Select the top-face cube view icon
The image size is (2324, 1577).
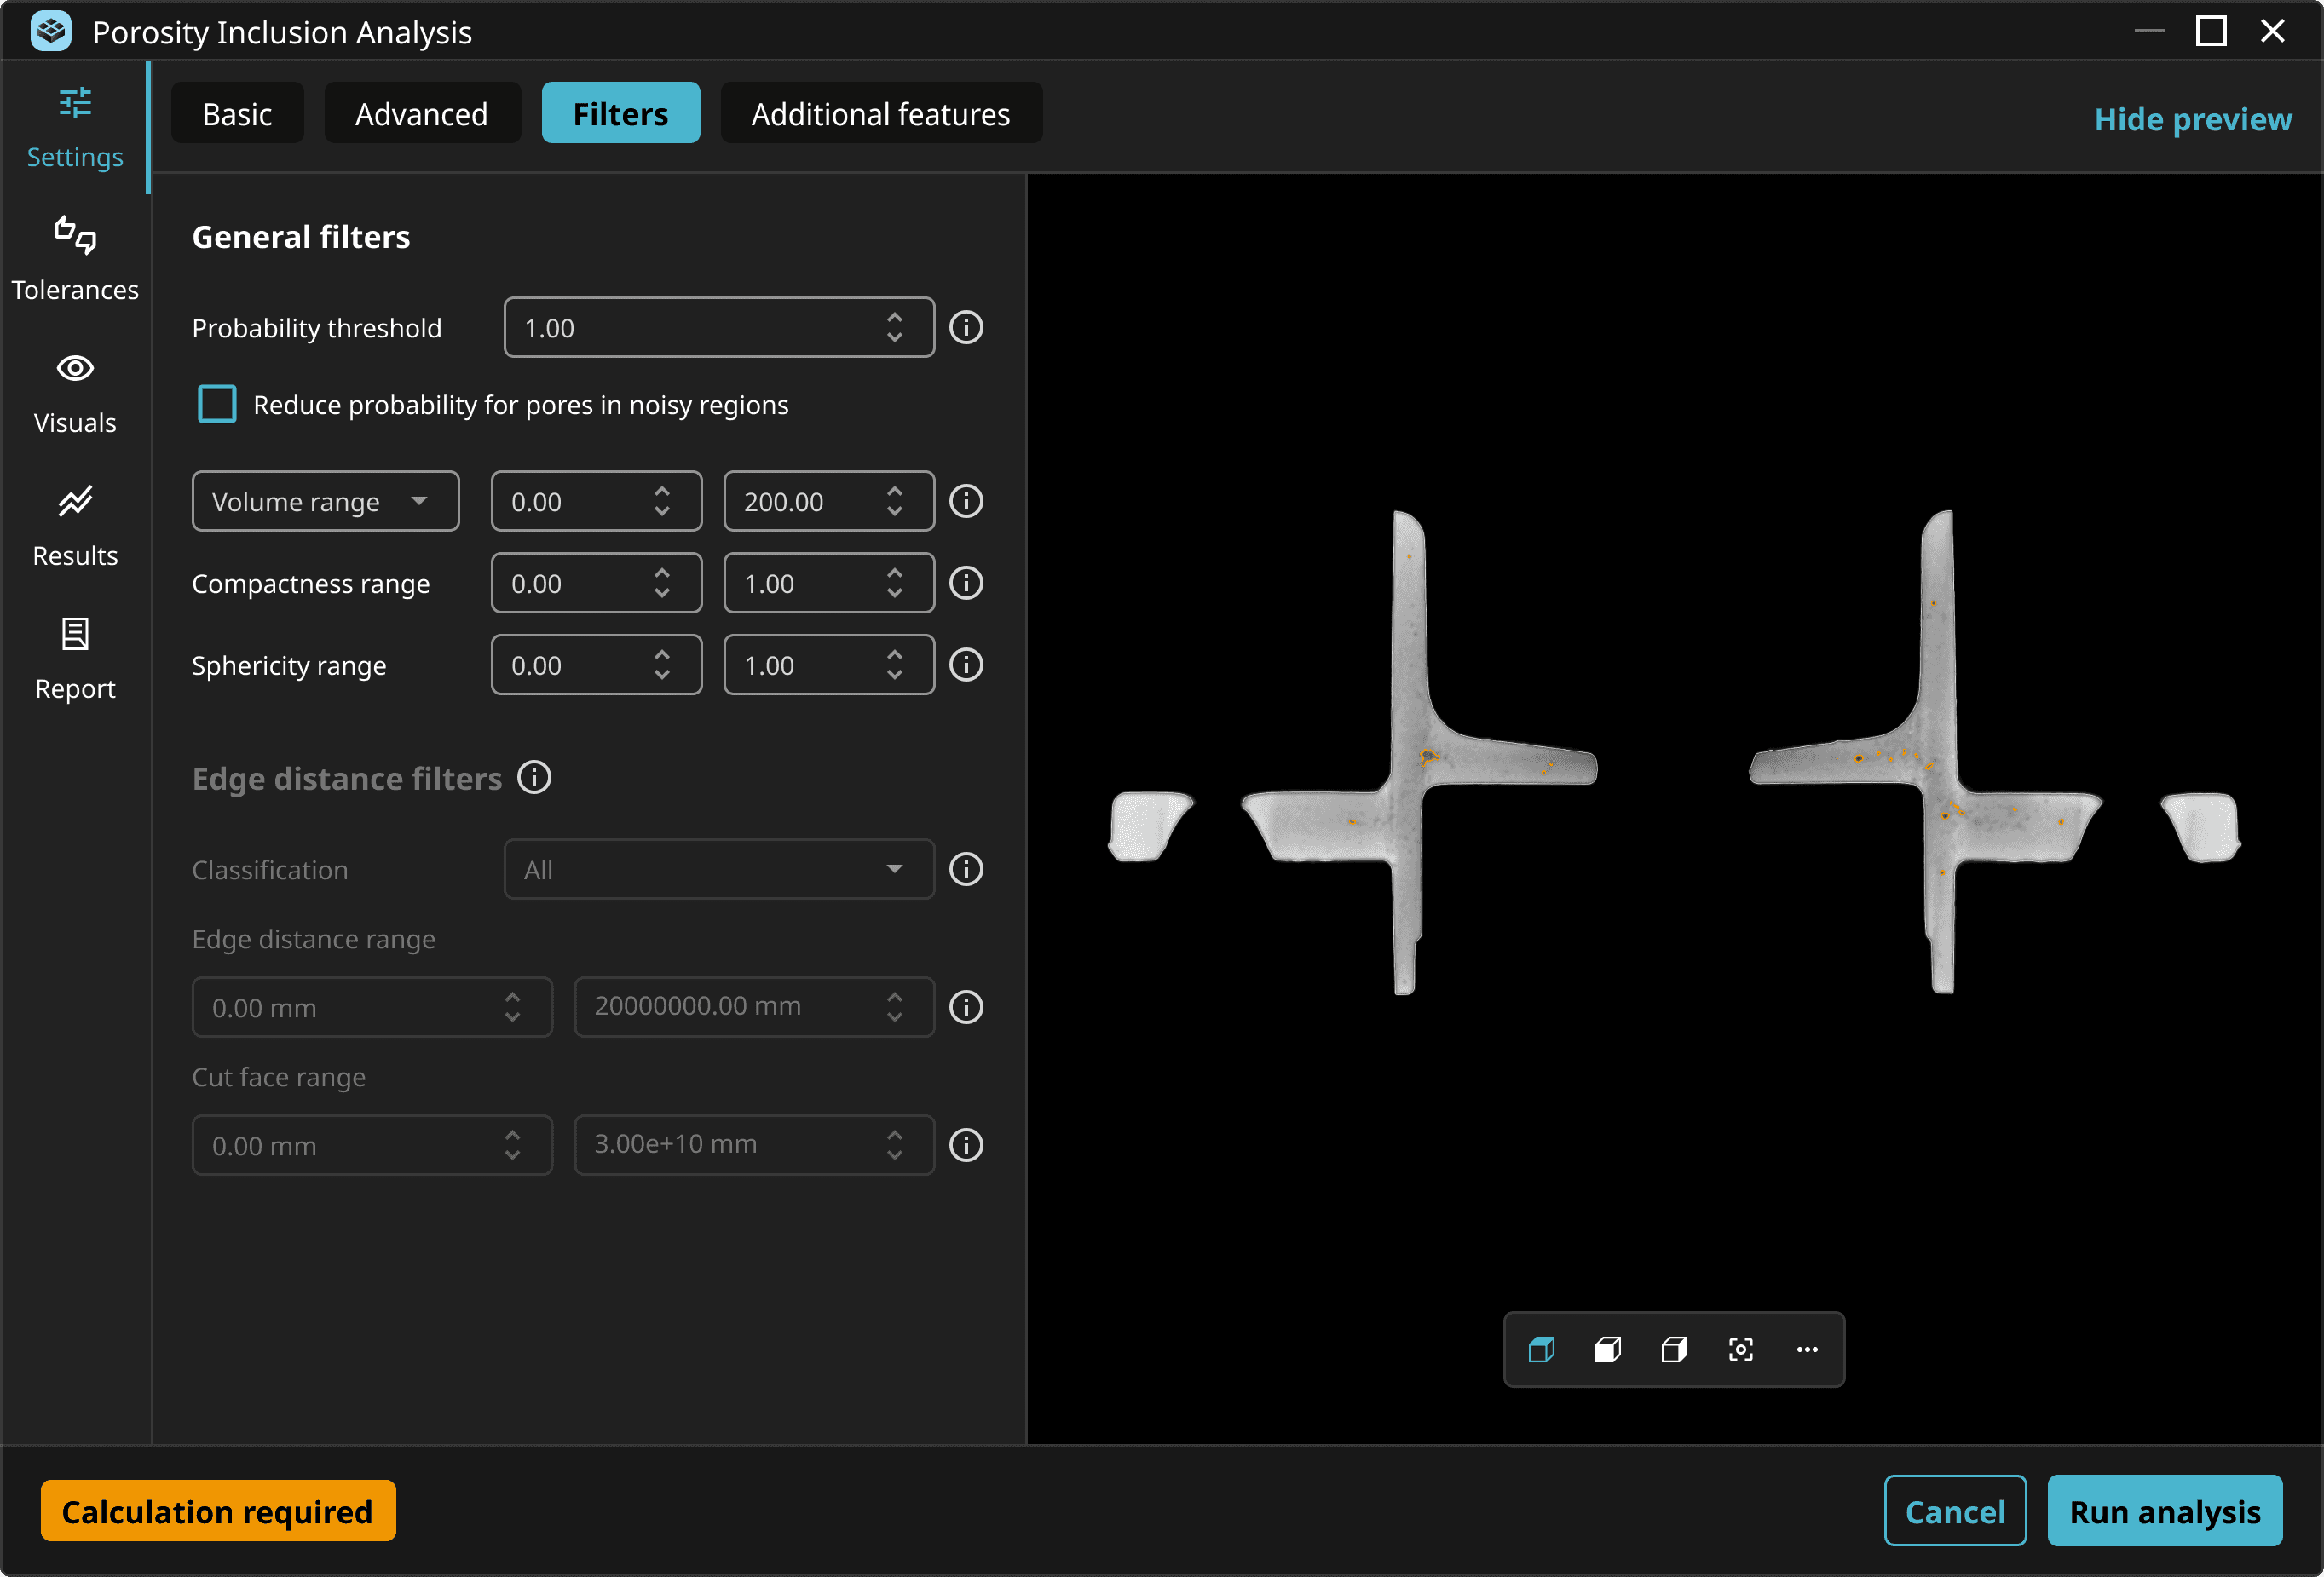tap(1541, 1349)
